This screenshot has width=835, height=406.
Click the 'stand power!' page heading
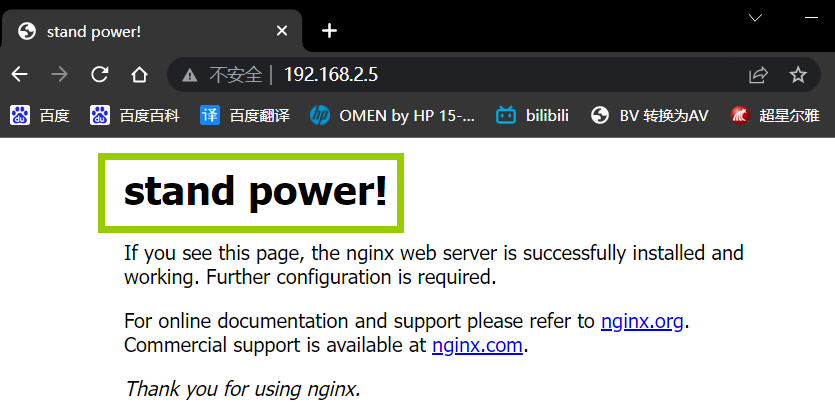click(255, 191)
